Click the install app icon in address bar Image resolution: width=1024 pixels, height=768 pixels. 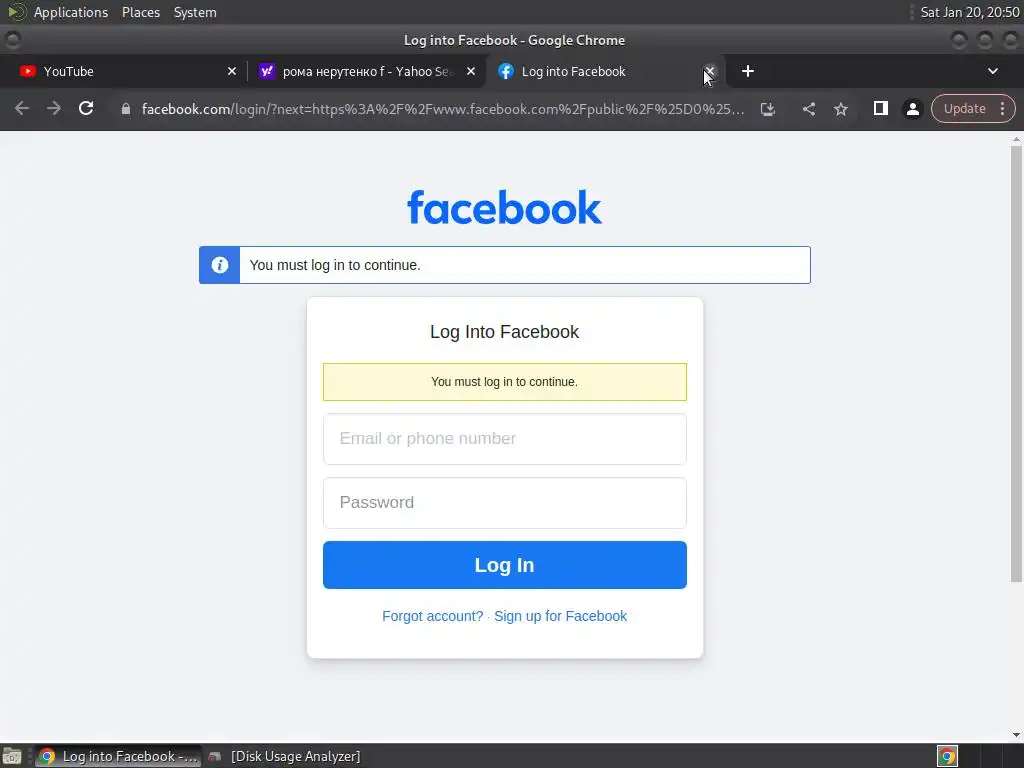tap(768, 109)
